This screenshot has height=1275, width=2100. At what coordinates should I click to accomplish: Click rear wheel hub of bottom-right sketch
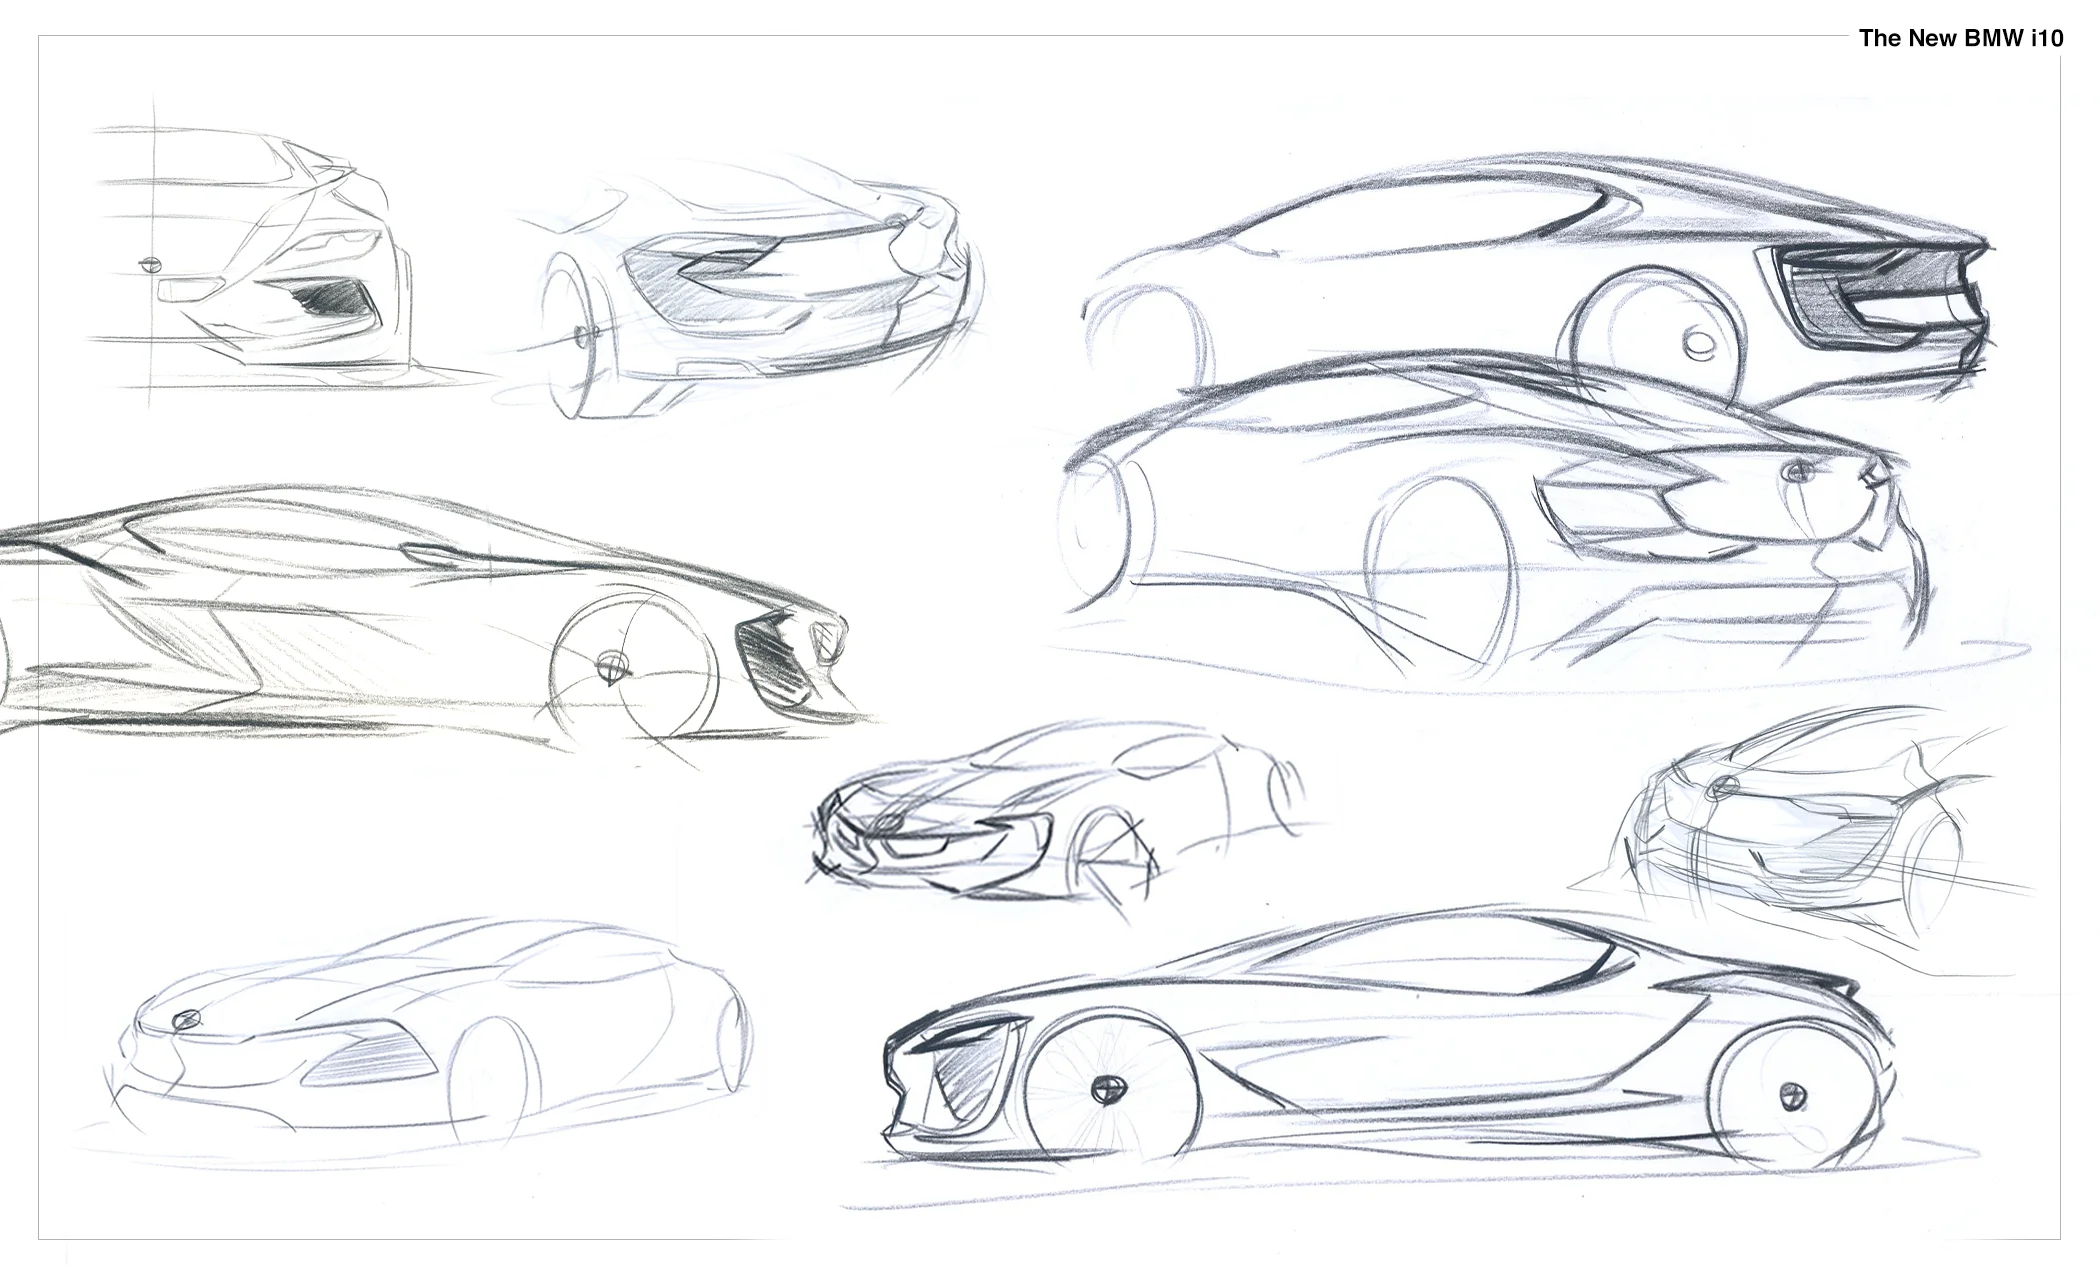pos(1793,1097)
